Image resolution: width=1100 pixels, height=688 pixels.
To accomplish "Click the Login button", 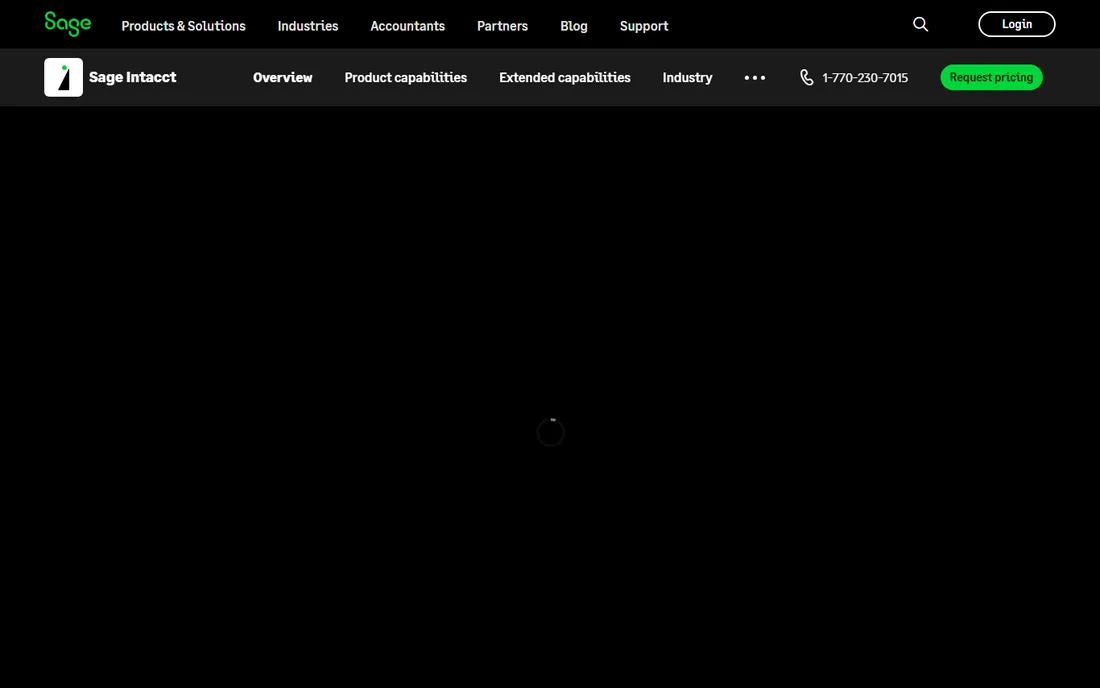I will coord(1017,24).
